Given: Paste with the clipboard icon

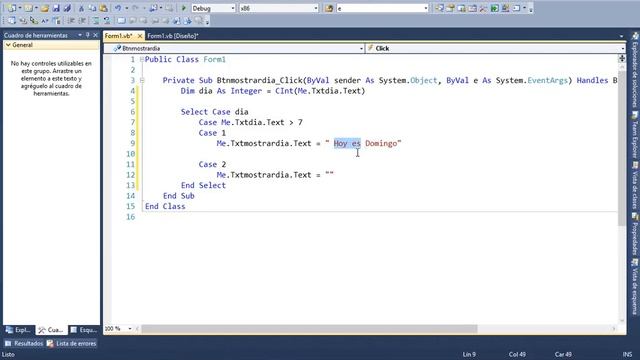Looking at the screenshot, I should pyautogui.click(x=103, y=8).
